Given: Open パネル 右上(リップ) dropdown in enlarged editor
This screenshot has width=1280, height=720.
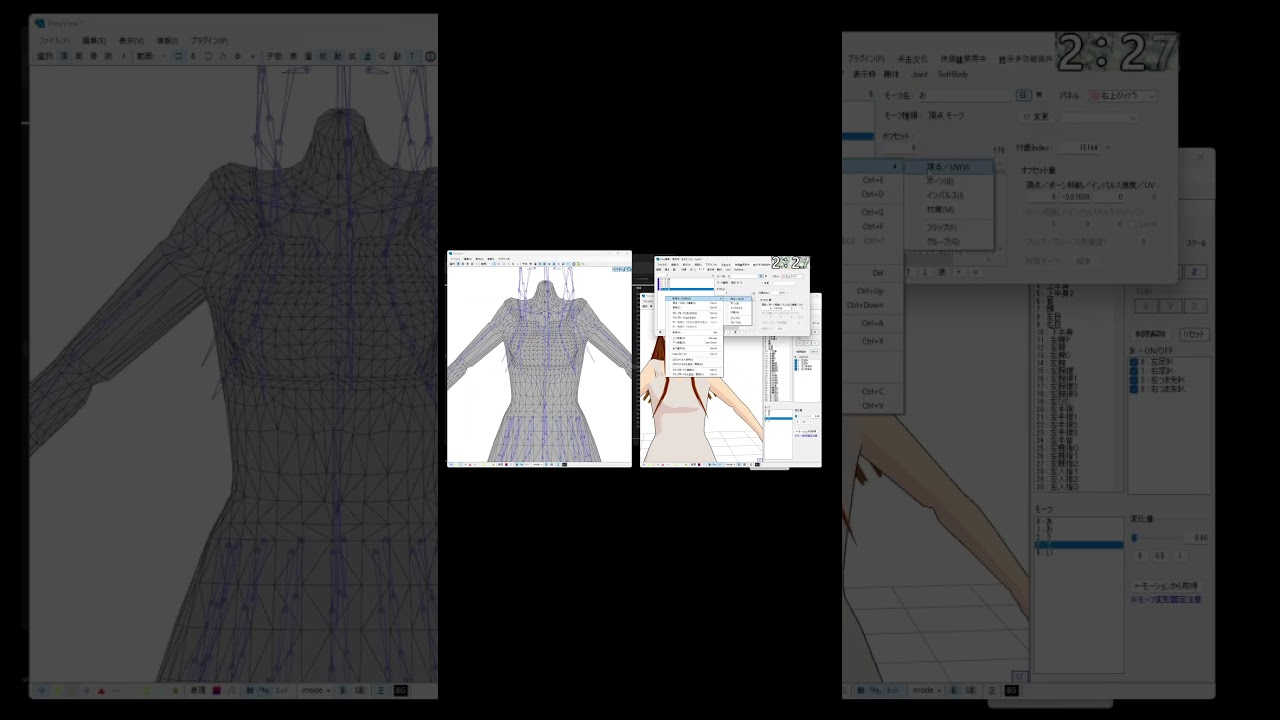Looking at the screenshot, I should click(x=1123, y=96).
